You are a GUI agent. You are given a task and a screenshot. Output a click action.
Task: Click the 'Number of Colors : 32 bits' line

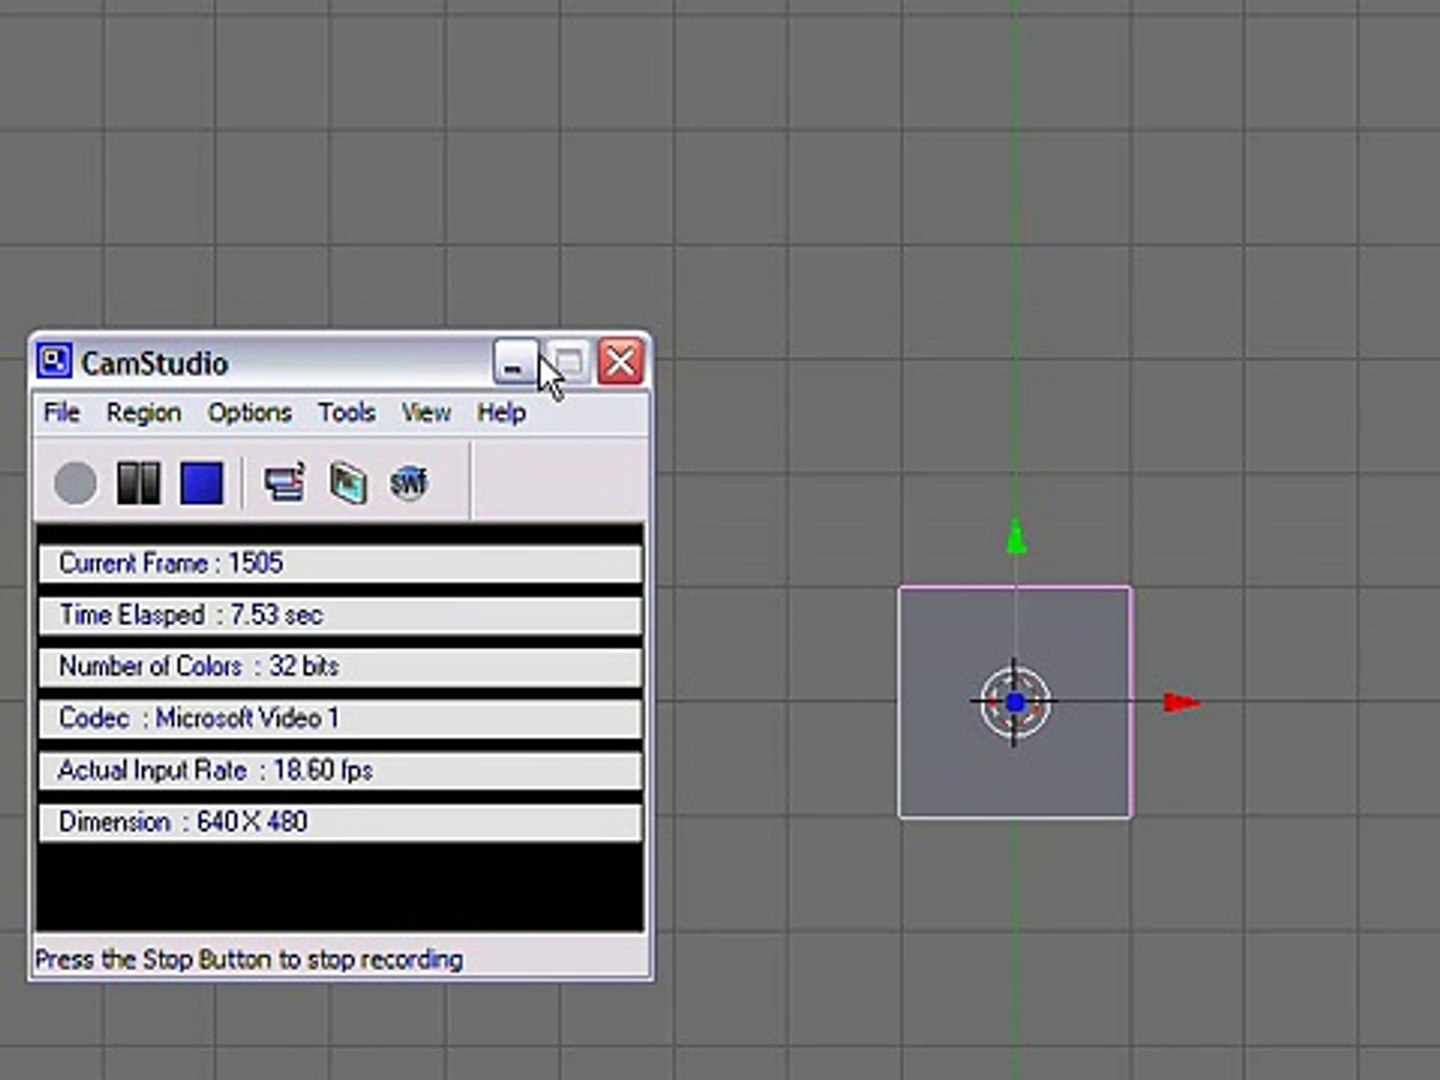pyautogui.click(x=340, y=667)
